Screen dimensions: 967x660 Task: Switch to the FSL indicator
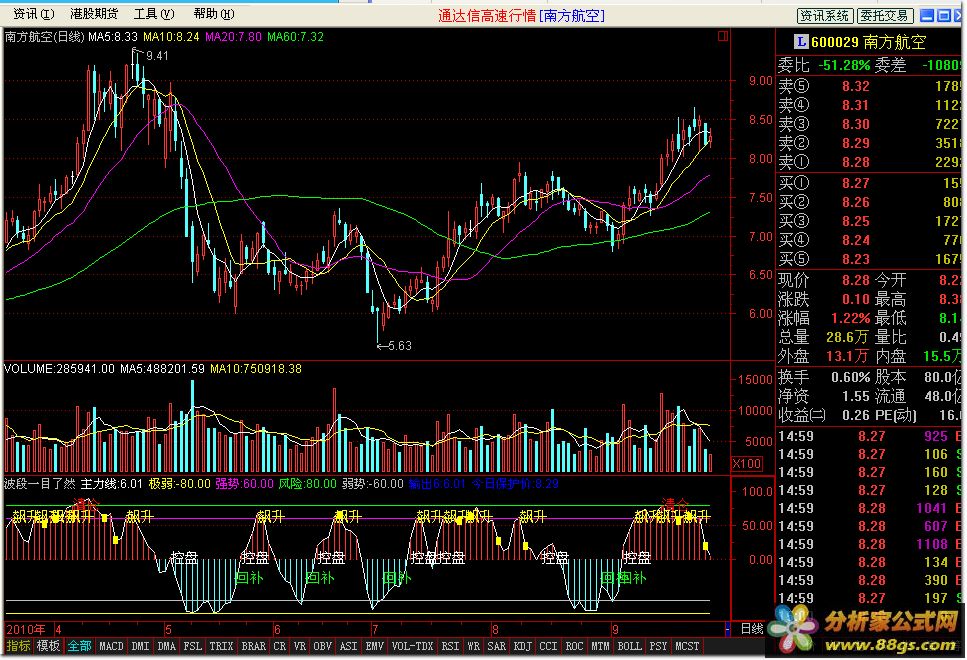(192, 646)
